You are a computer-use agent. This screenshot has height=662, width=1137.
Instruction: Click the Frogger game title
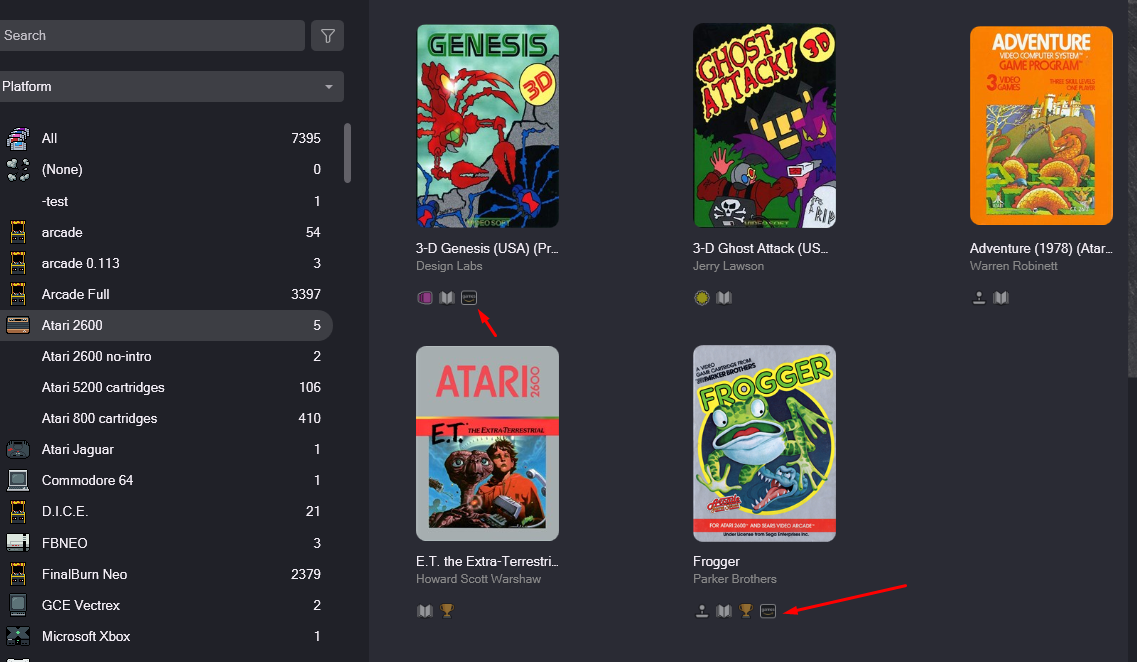tap(716, 561)
